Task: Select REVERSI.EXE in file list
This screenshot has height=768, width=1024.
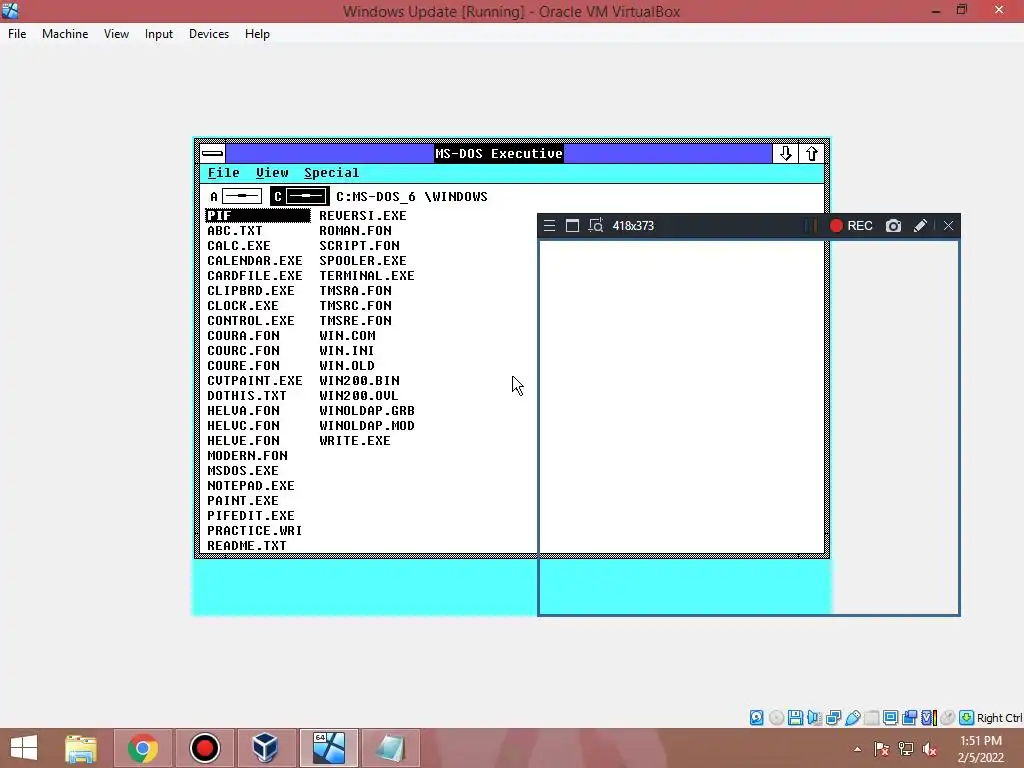Action: 362,216
